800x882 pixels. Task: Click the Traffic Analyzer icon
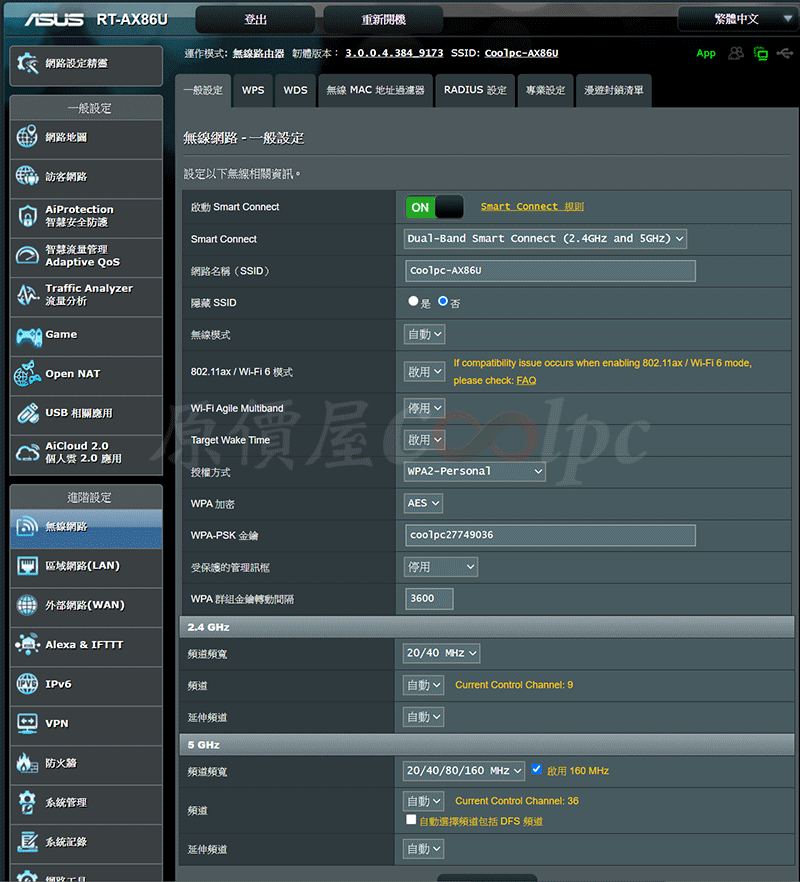(x=27, y=295)
